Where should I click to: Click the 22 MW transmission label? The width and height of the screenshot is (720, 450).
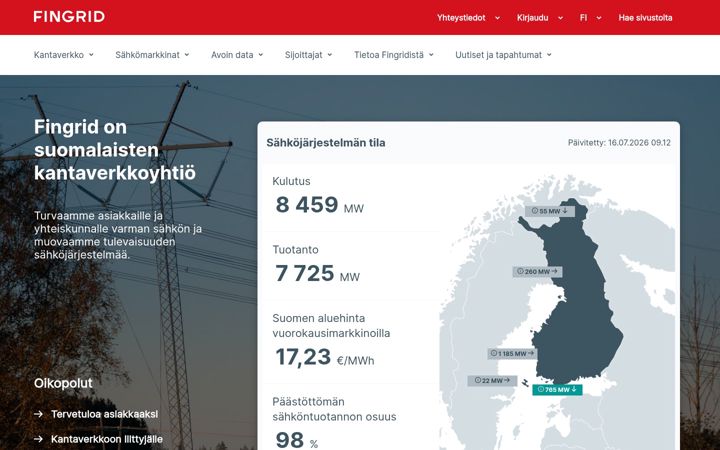(x=492, y=381)
